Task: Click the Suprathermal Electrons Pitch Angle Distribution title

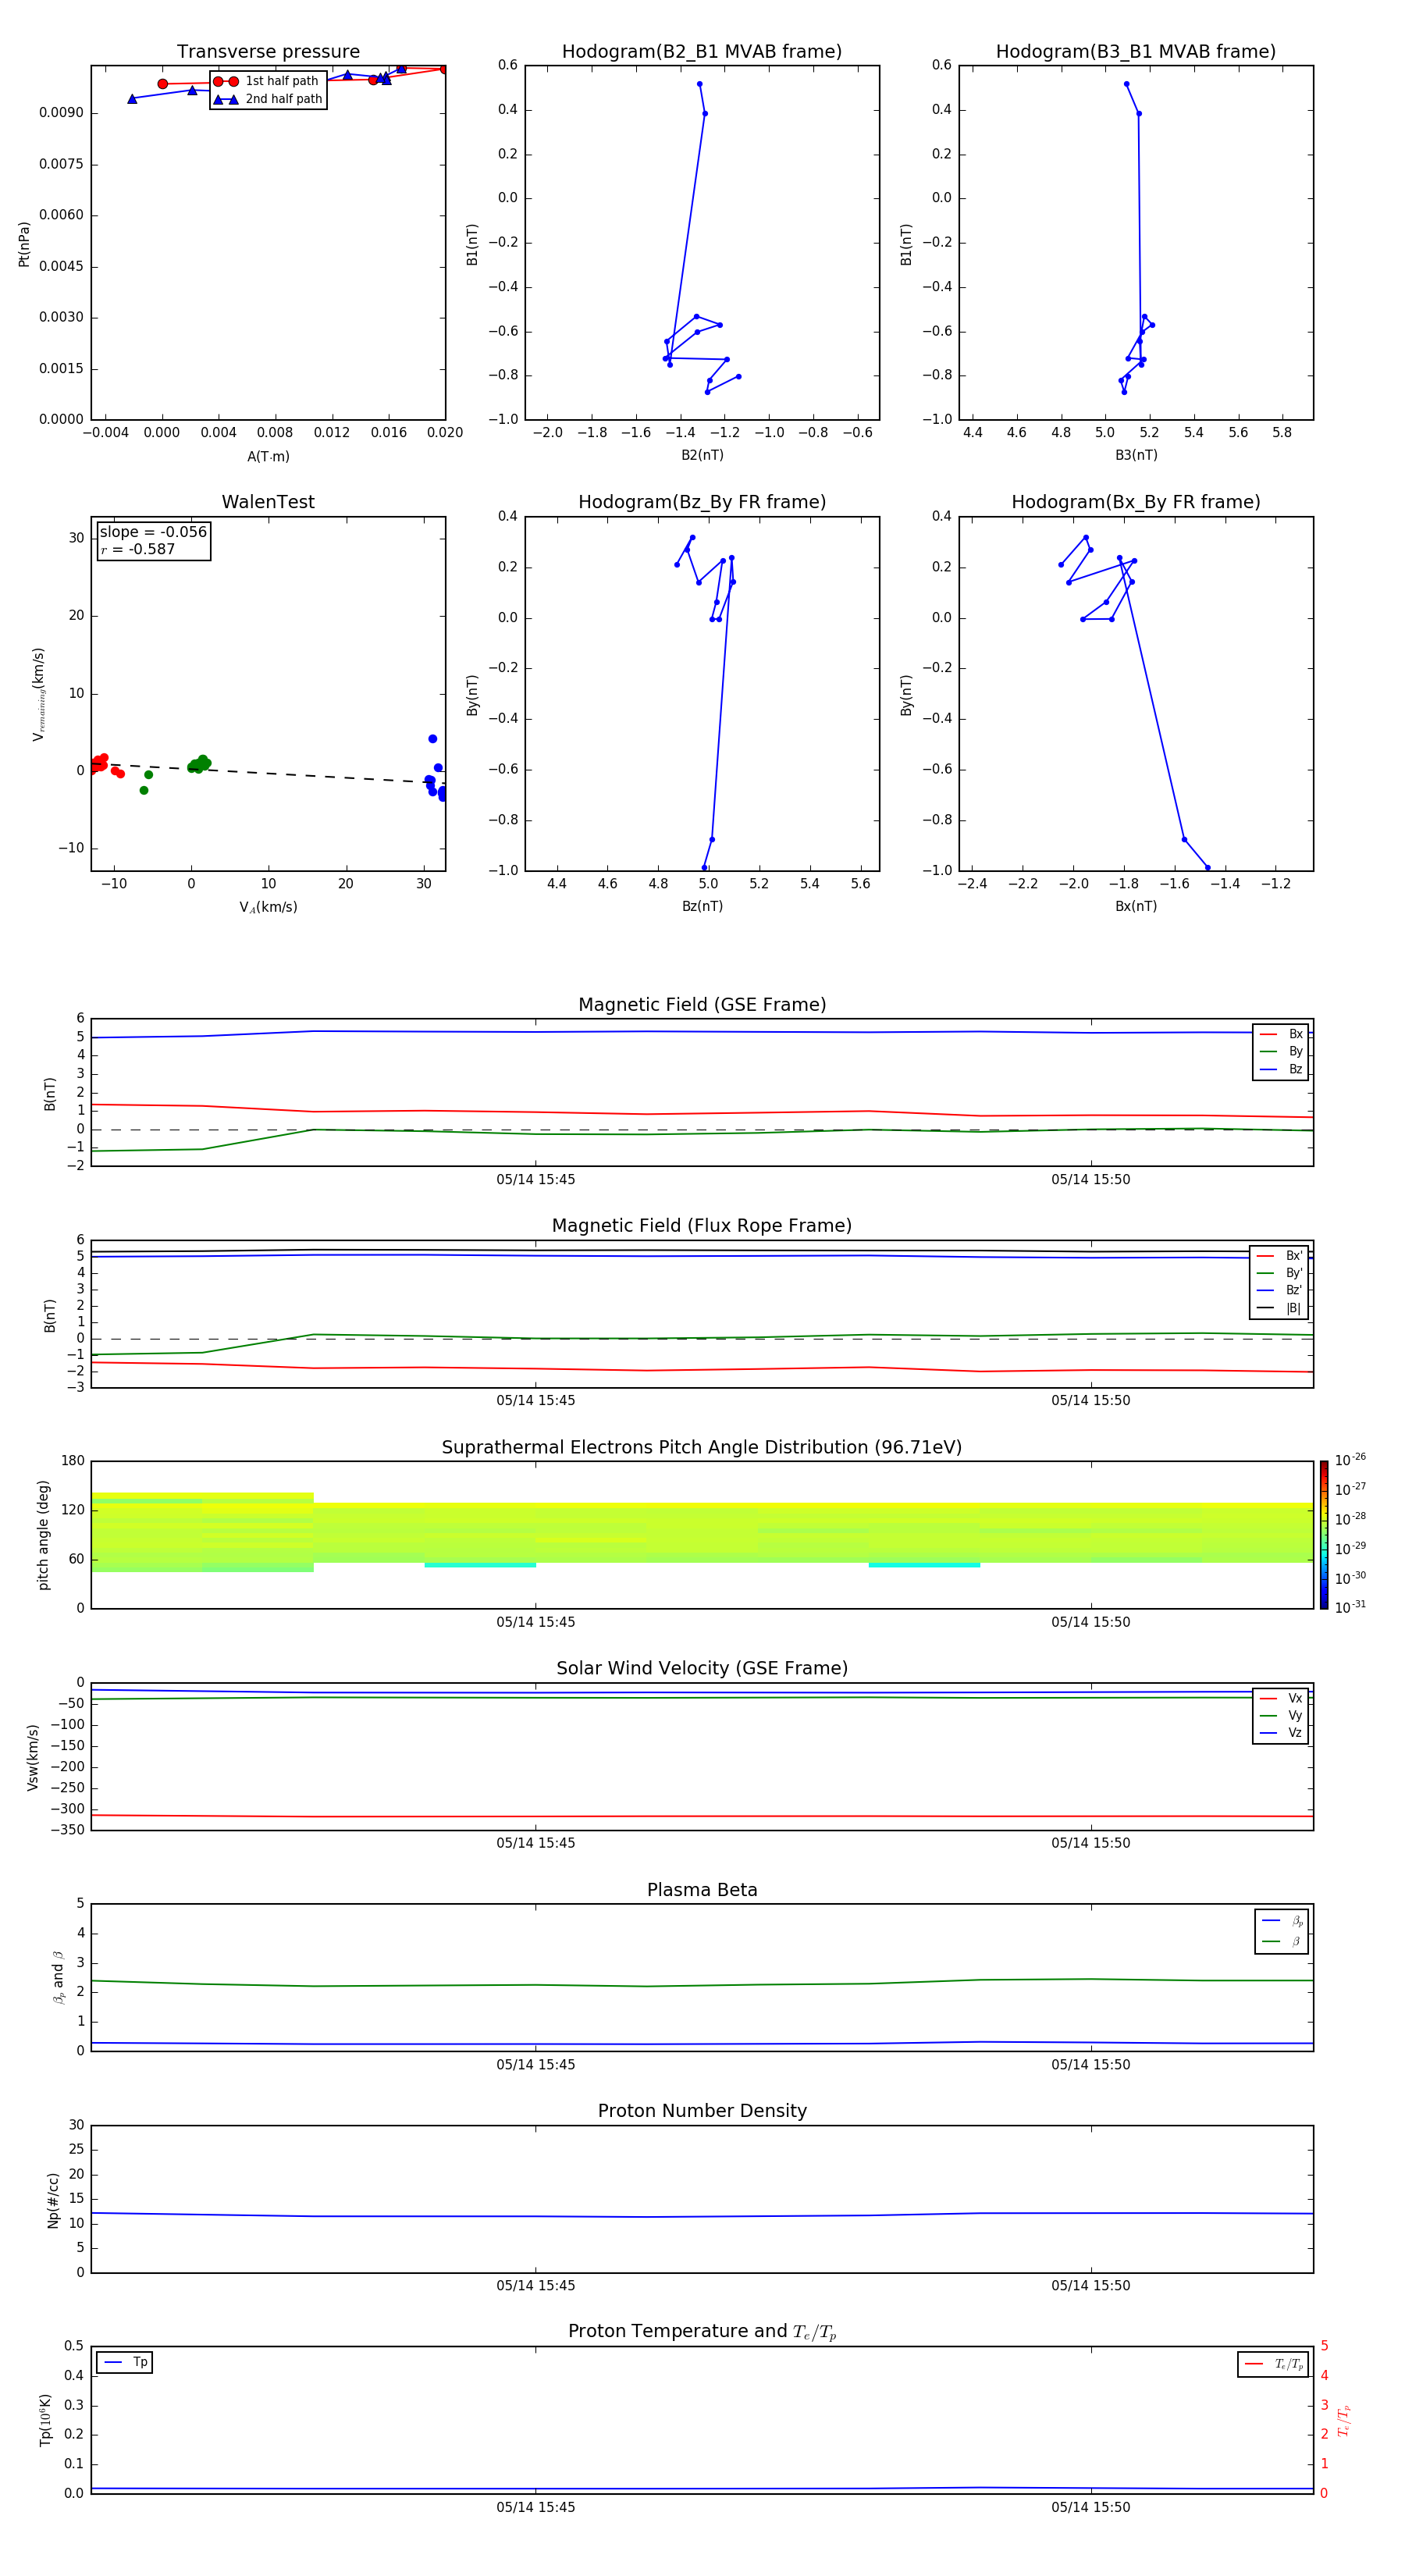Action: point(702,1448)
